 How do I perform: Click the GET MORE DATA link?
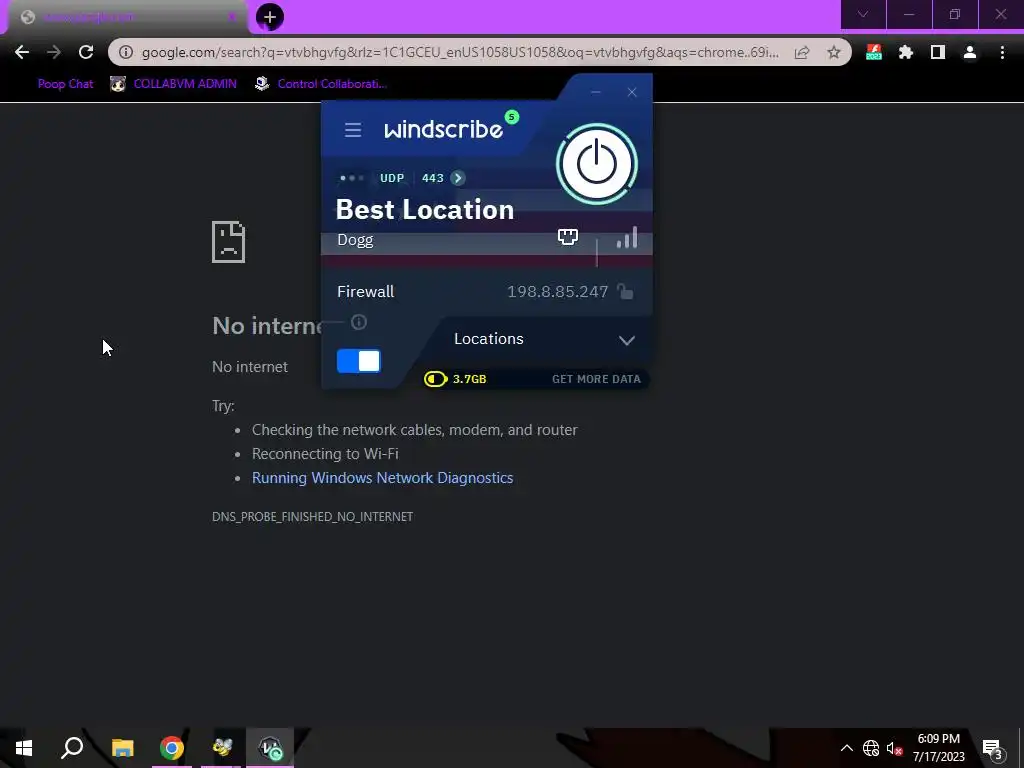[596, 379]
